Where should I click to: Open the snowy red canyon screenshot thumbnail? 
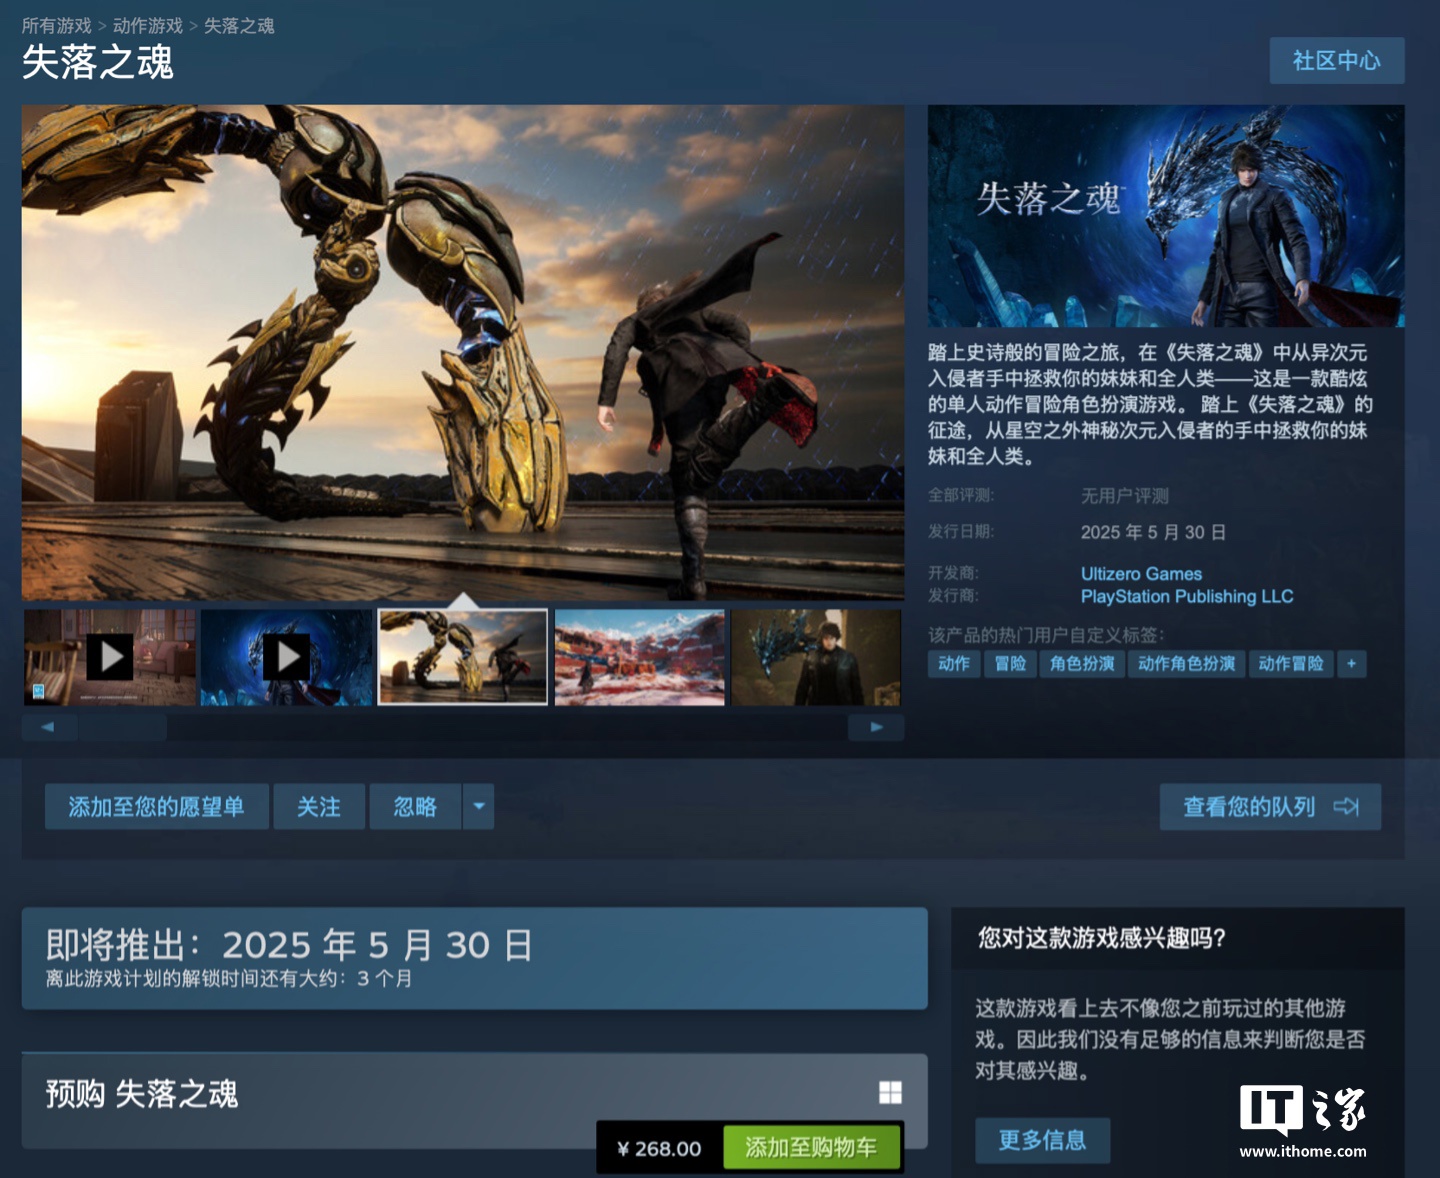pos(640,658)
